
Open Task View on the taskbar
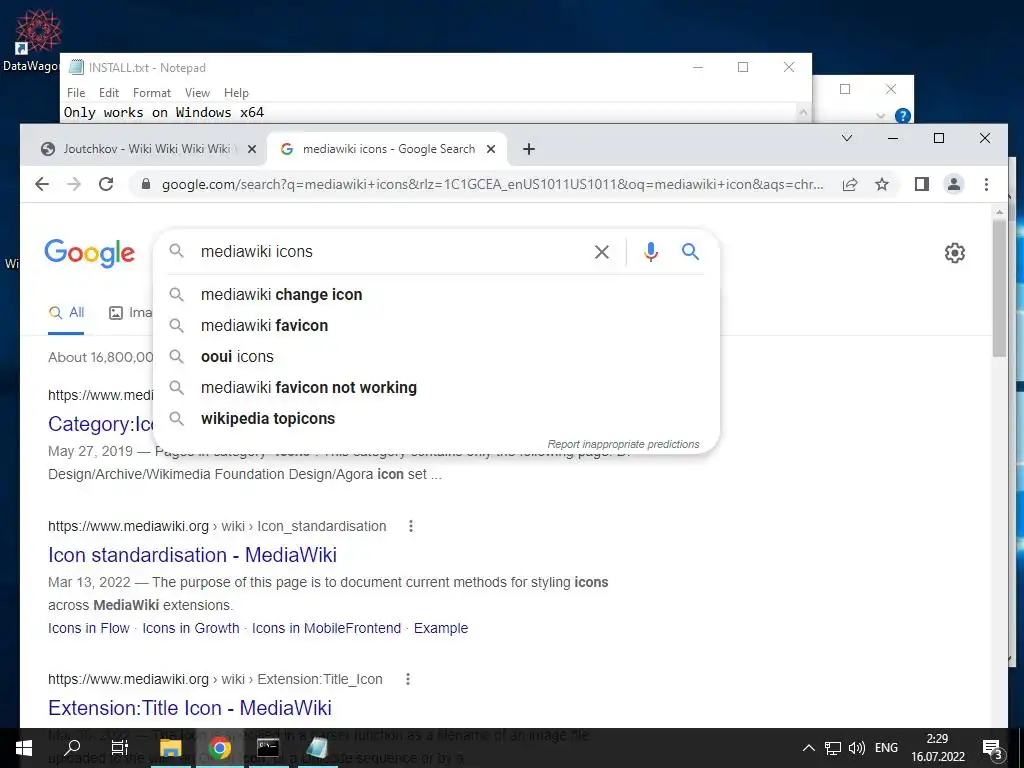pos(120,748)
